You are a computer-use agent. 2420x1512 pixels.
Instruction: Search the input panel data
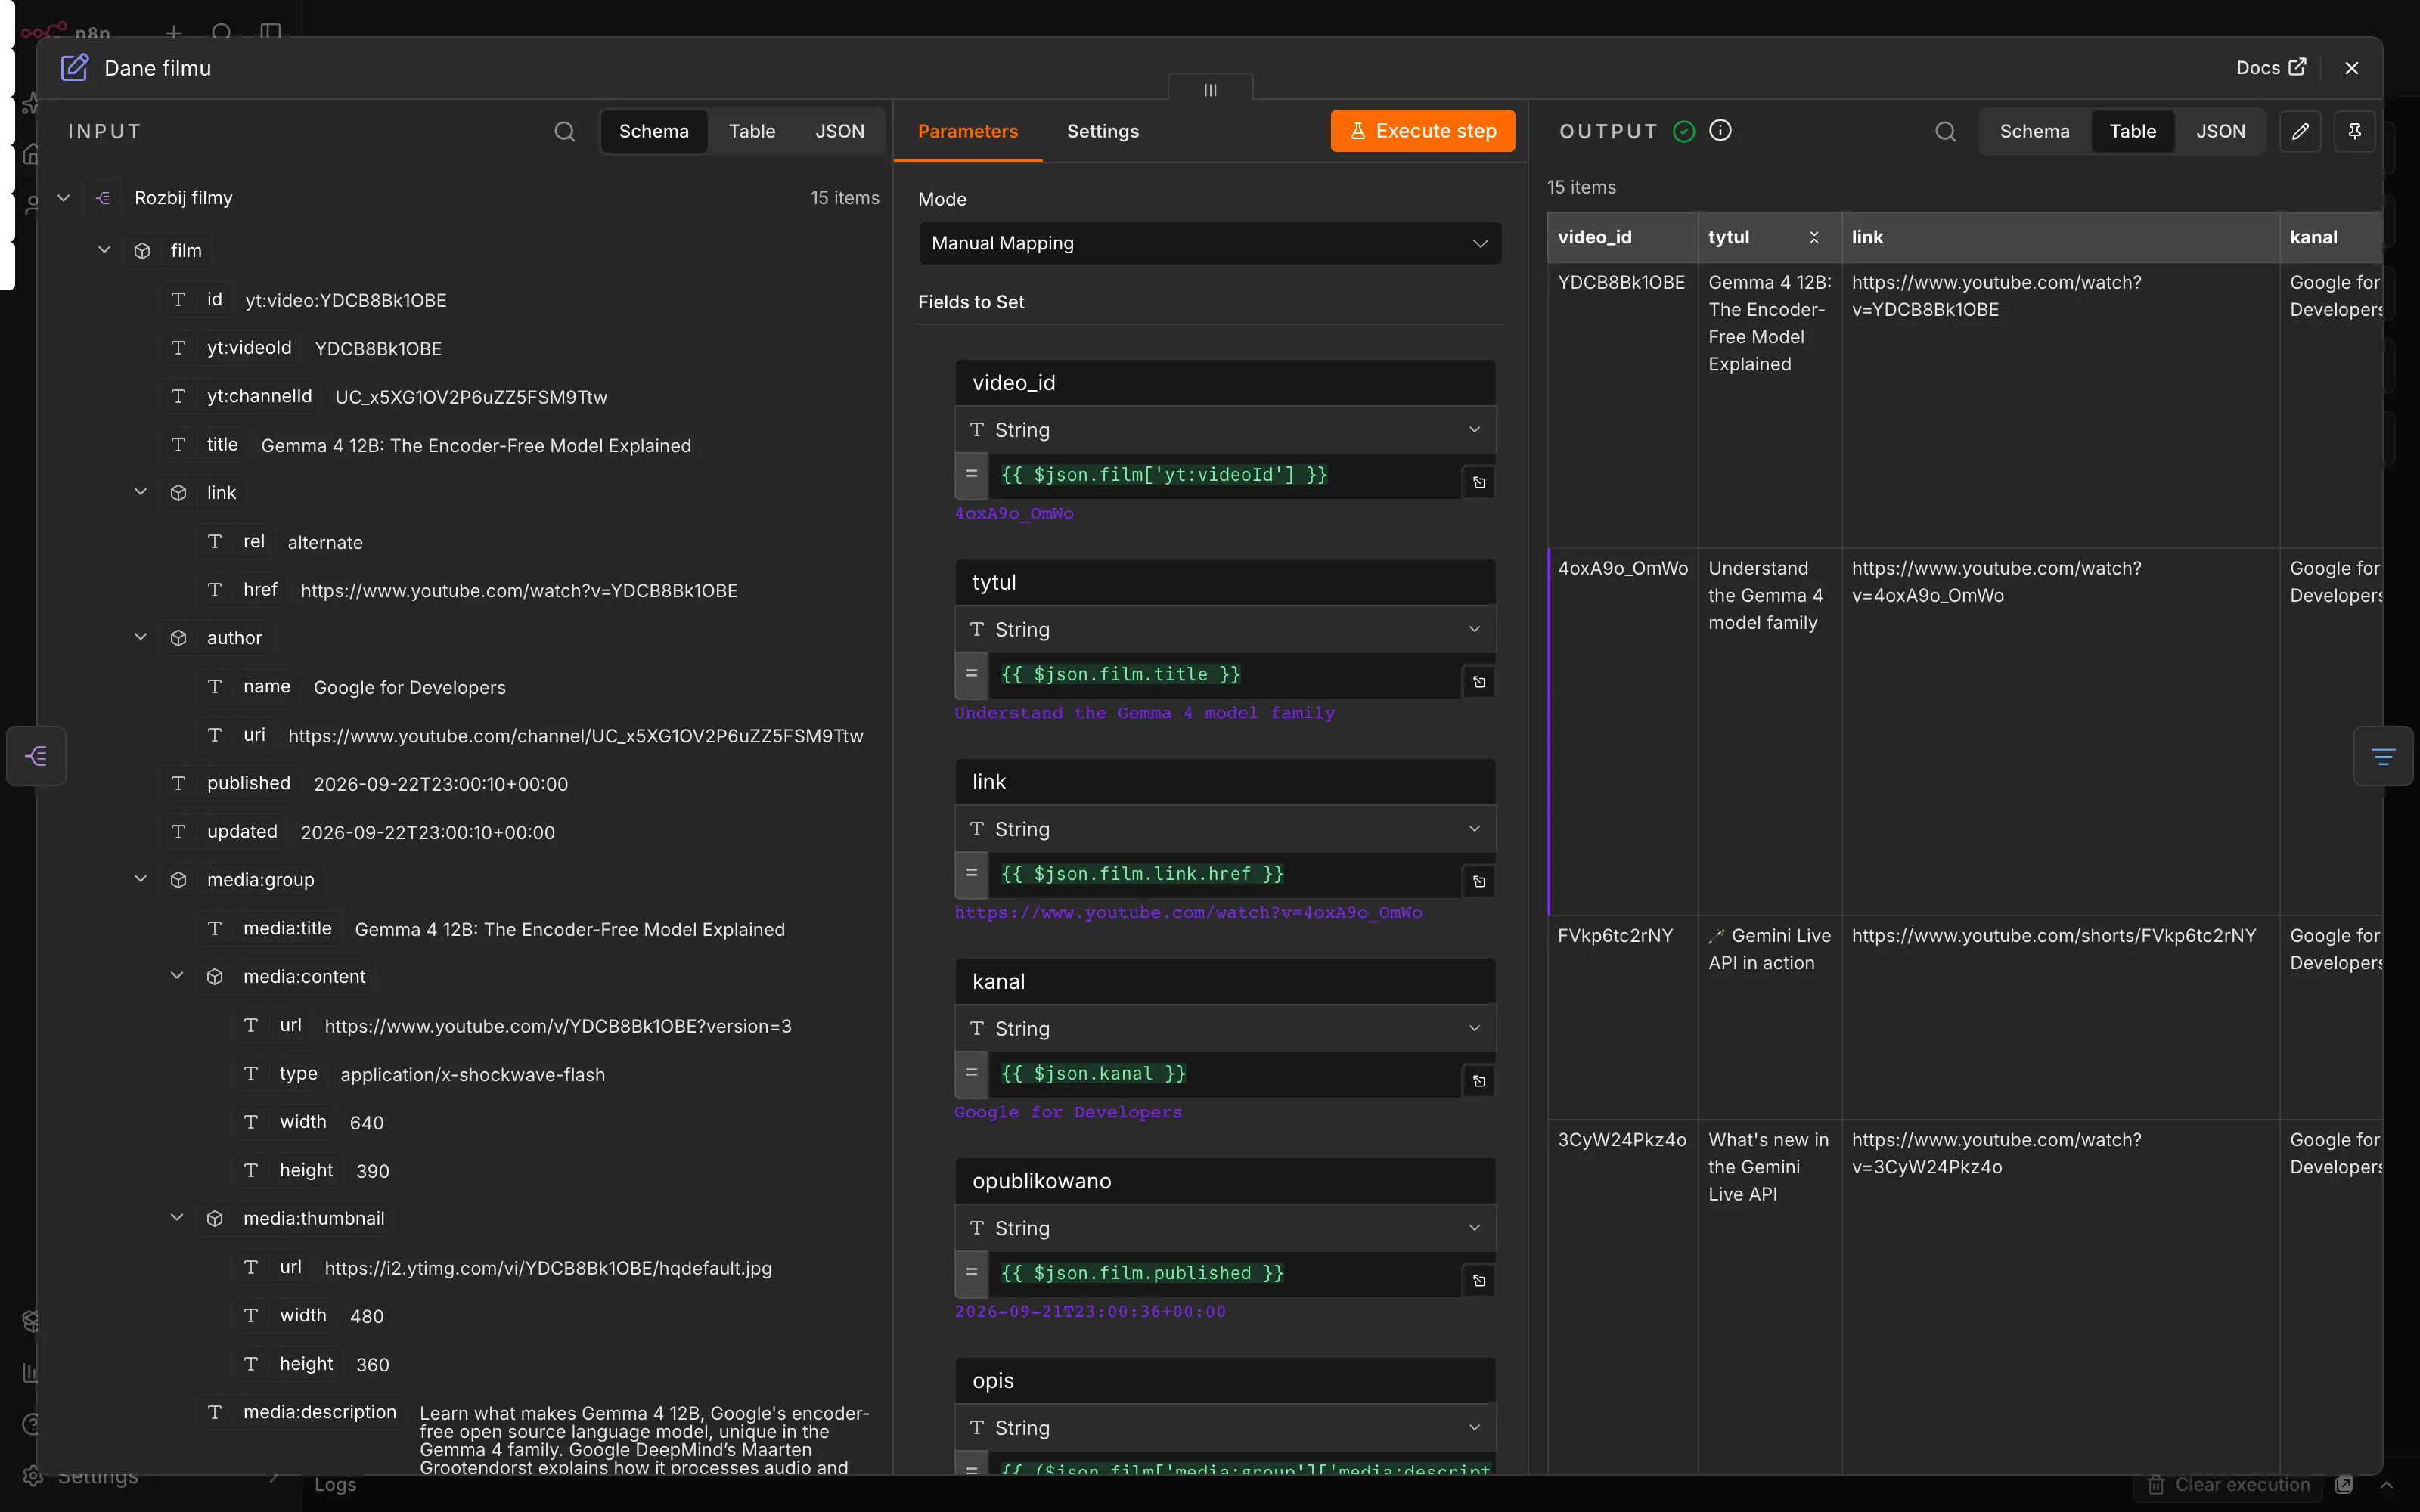click(565, 131)
